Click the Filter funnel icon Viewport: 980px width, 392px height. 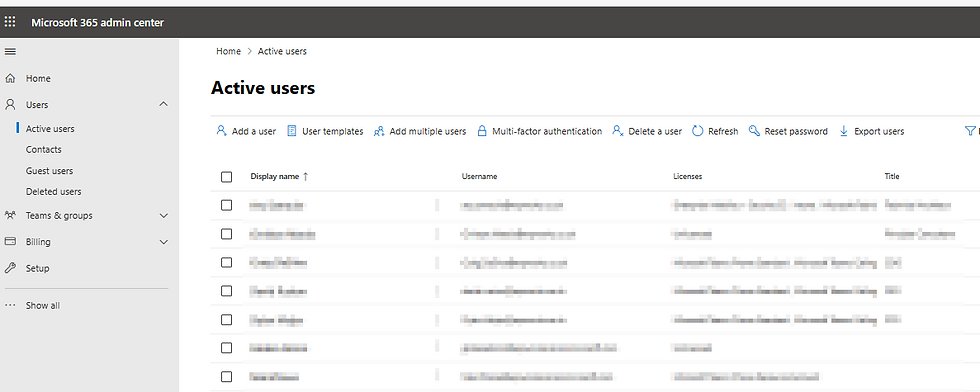(x=970, y=131)
